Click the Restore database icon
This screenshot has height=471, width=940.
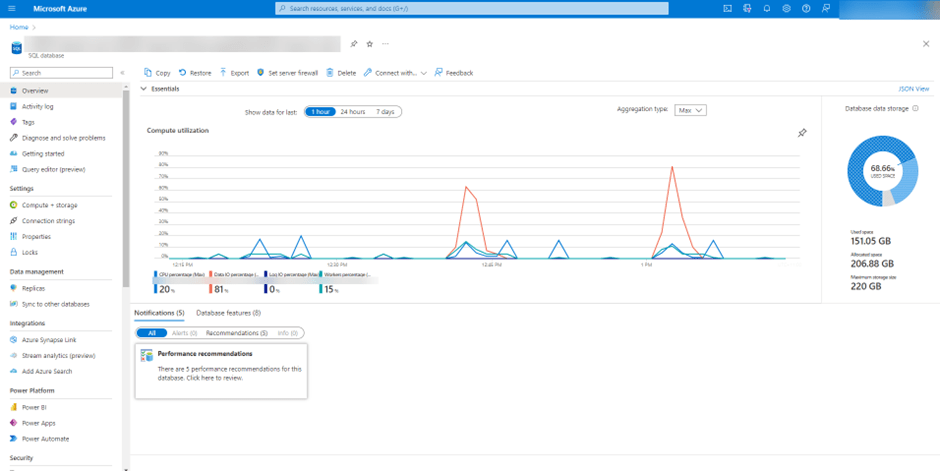tap(183, 73)
